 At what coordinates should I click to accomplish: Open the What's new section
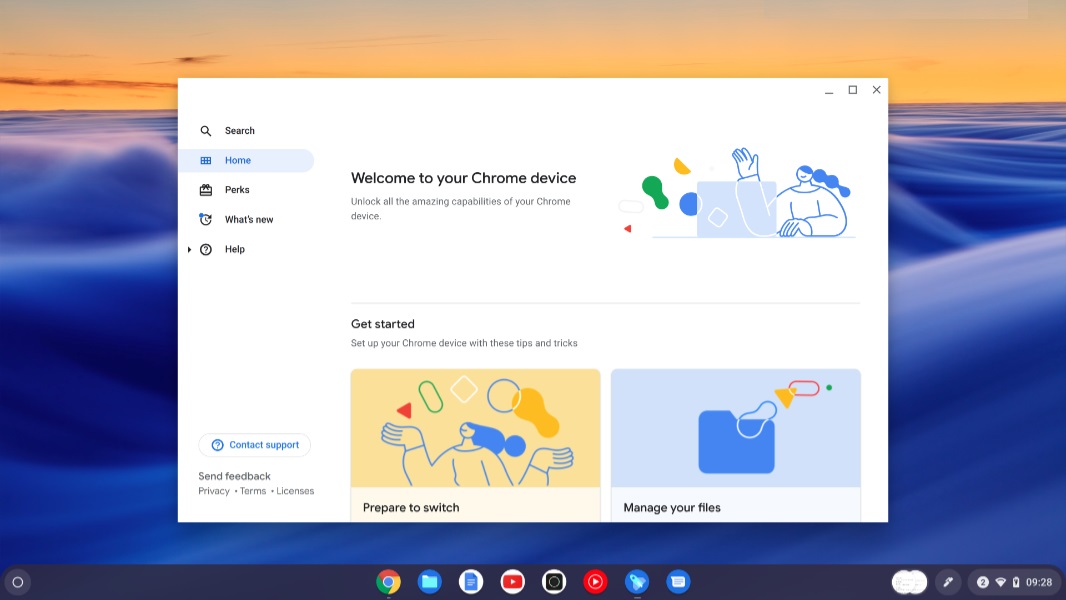click(x=247, y=219)
